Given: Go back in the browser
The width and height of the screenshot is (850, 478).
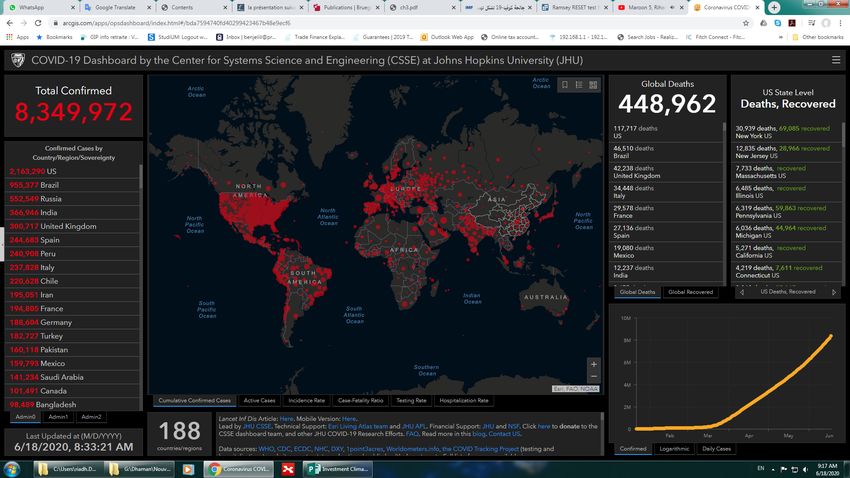Looking at the screenshot, I should 10,23.
